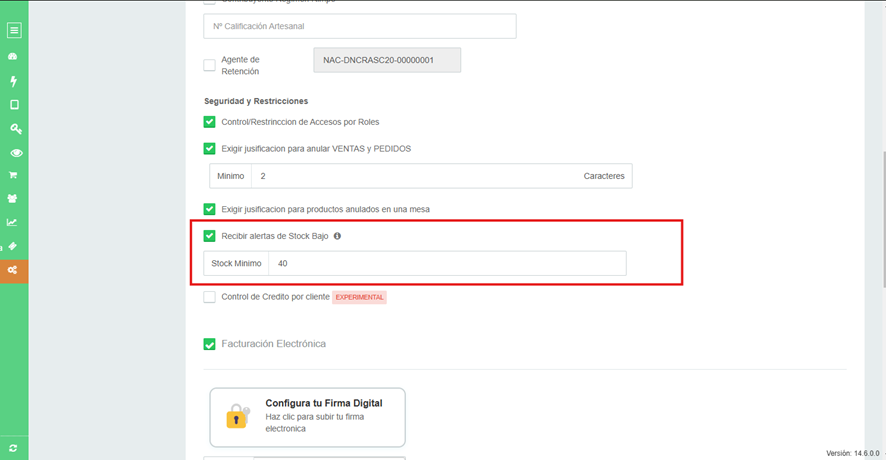Click the yellow padlock signature icon

(238, 416)
